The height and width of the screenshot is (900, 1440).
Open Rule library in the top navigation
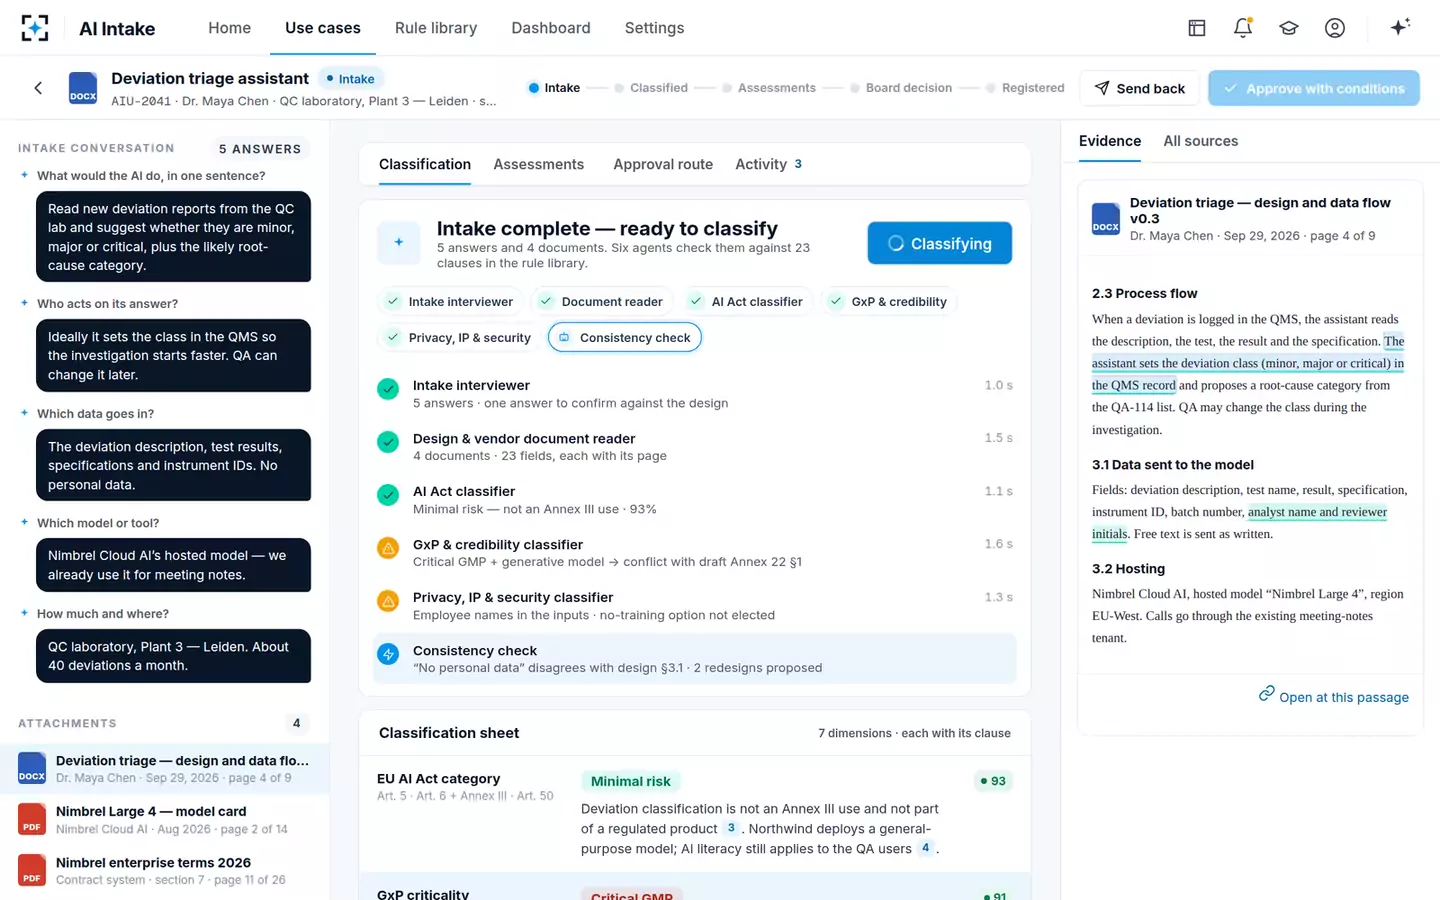point(436,28)
